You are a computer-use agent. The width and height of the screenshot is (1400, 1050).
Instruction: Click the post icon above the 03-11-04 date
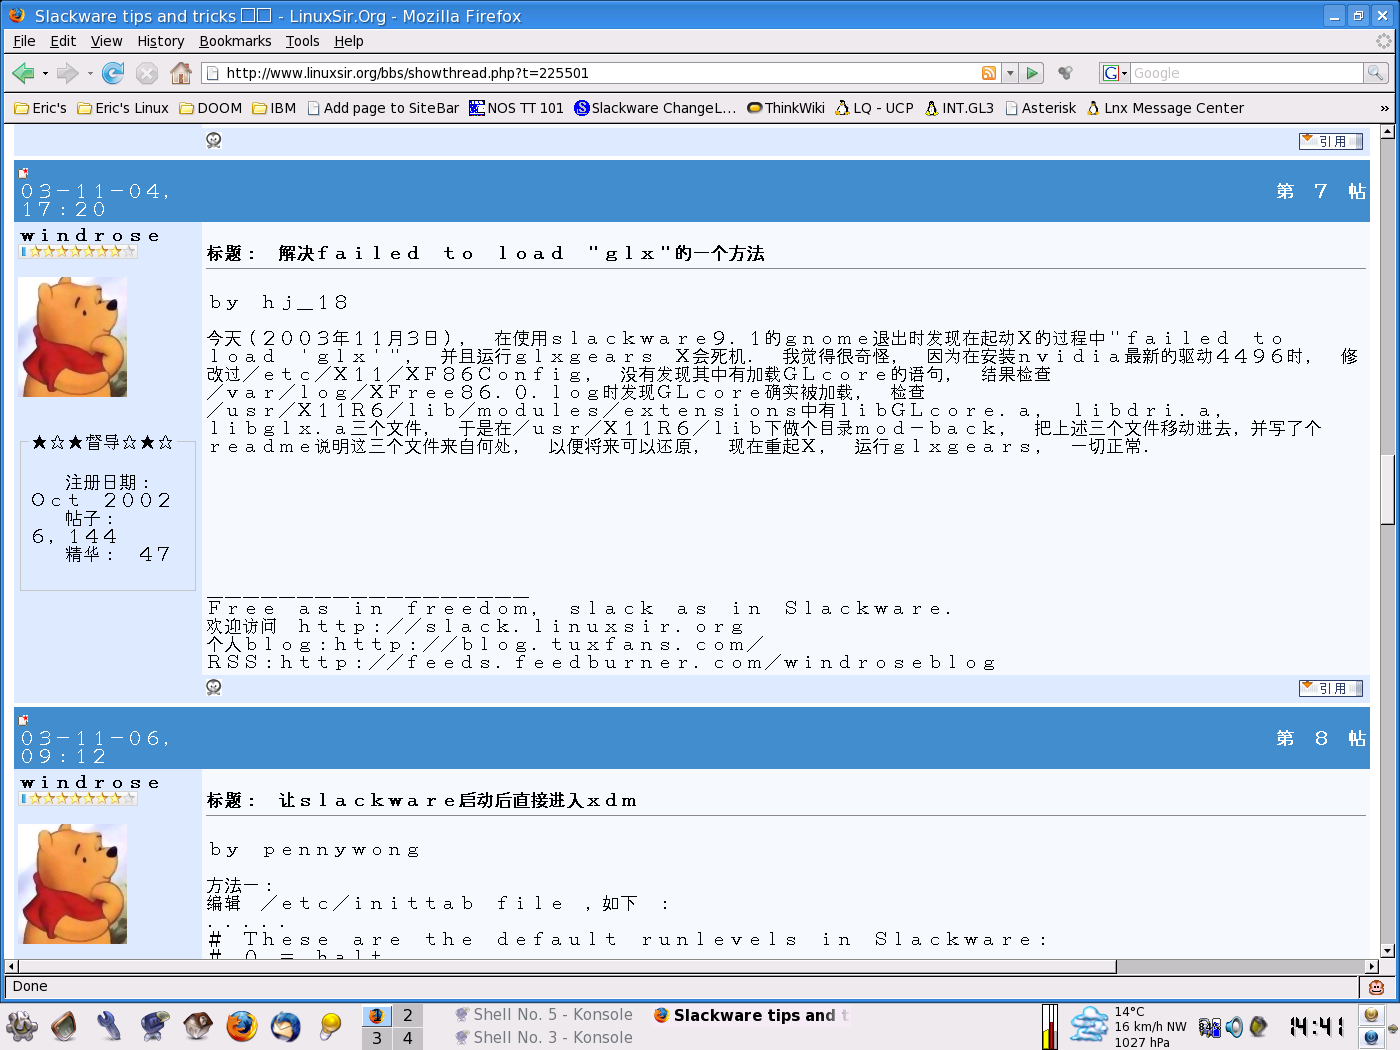pyautogui.click(x=24, y=173)
